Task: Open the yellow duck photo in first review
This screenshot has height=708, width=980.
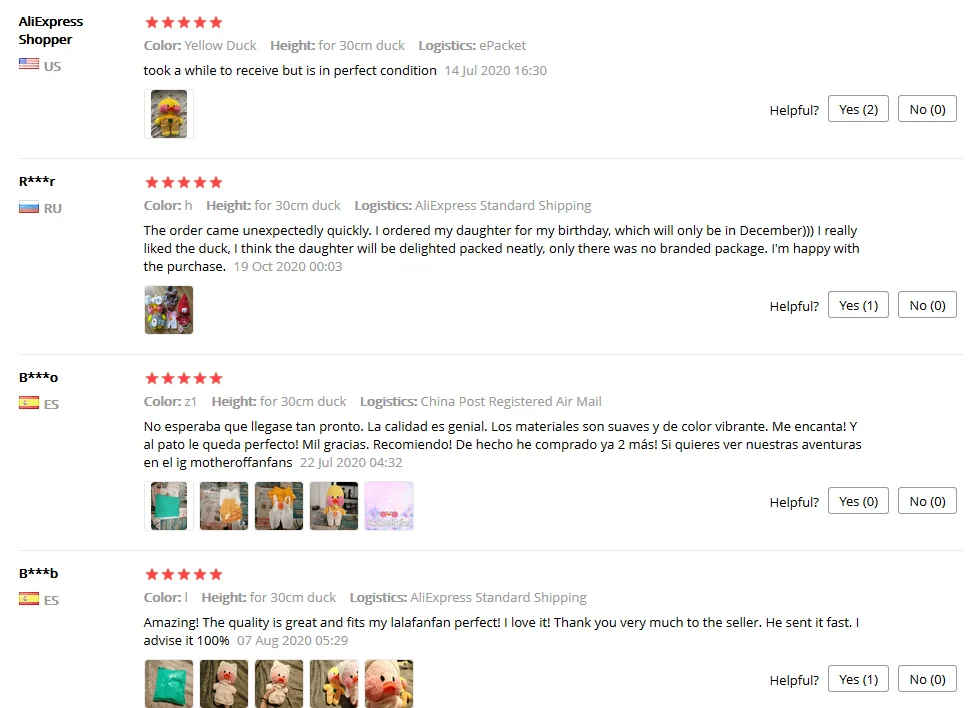Action: tap(169, 114)
